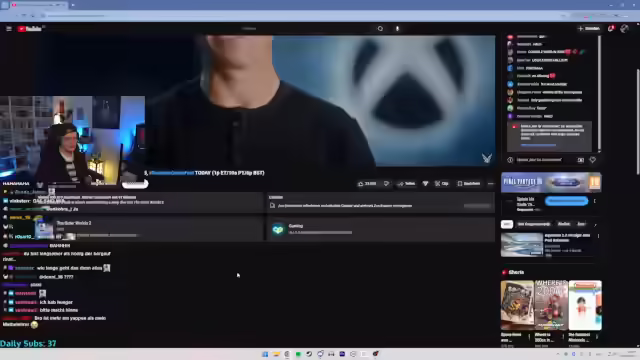Click the Shorts section header
The image size is (640, 360).
click(513, 272)
